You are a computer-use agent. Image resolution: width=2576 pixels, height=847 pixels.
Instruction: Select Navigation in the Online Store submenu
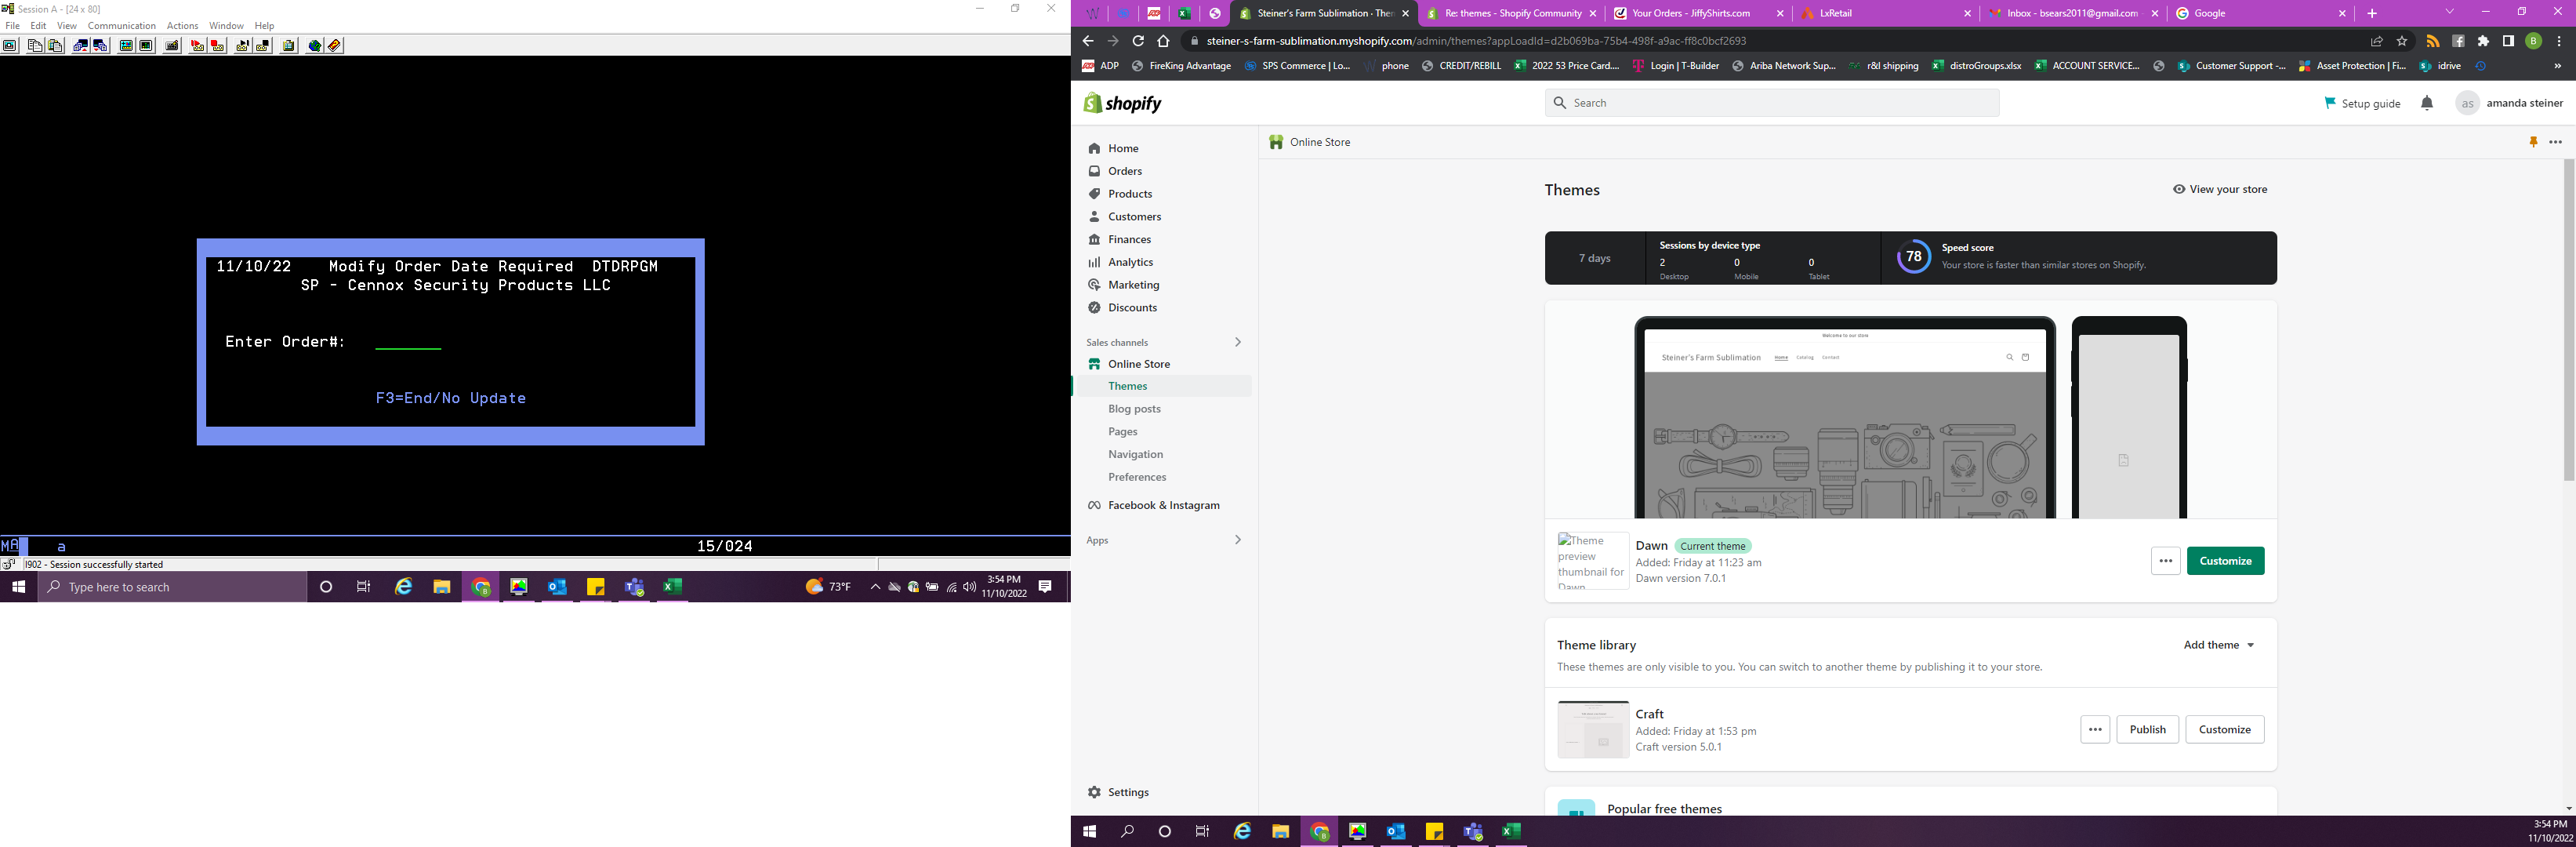1135,454
